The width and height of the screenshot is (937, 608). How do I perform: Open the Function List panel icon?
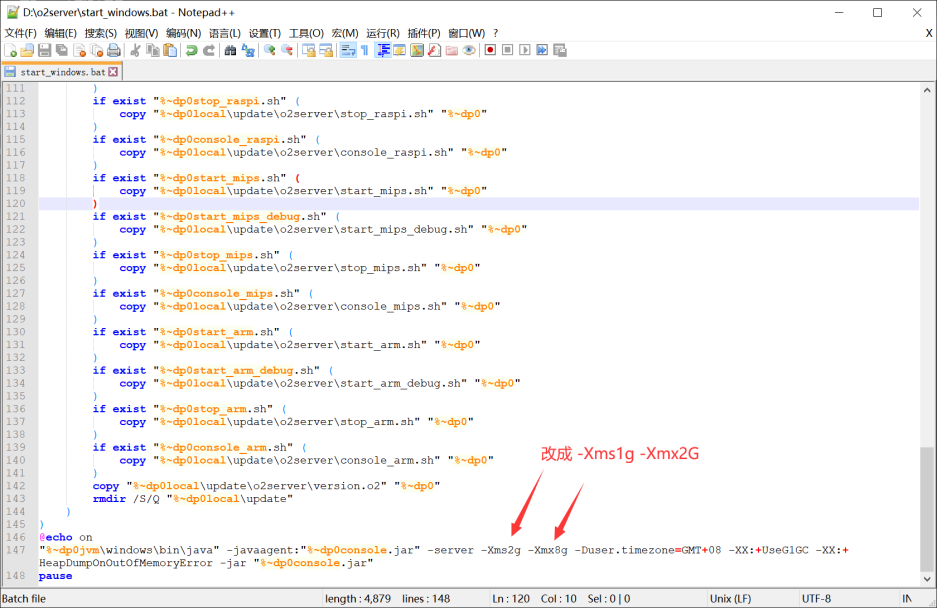(x=434, y=50)
